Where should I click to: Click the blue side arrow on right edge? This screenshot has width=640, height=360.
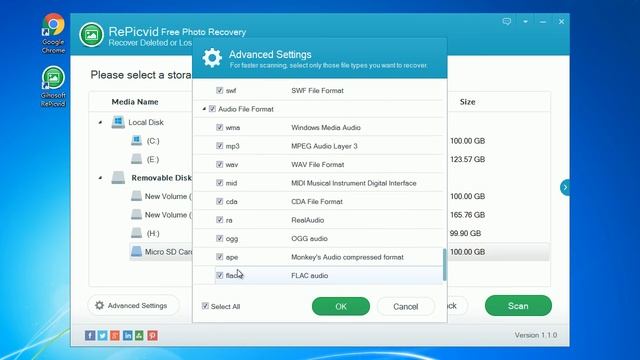click(565, 187)
